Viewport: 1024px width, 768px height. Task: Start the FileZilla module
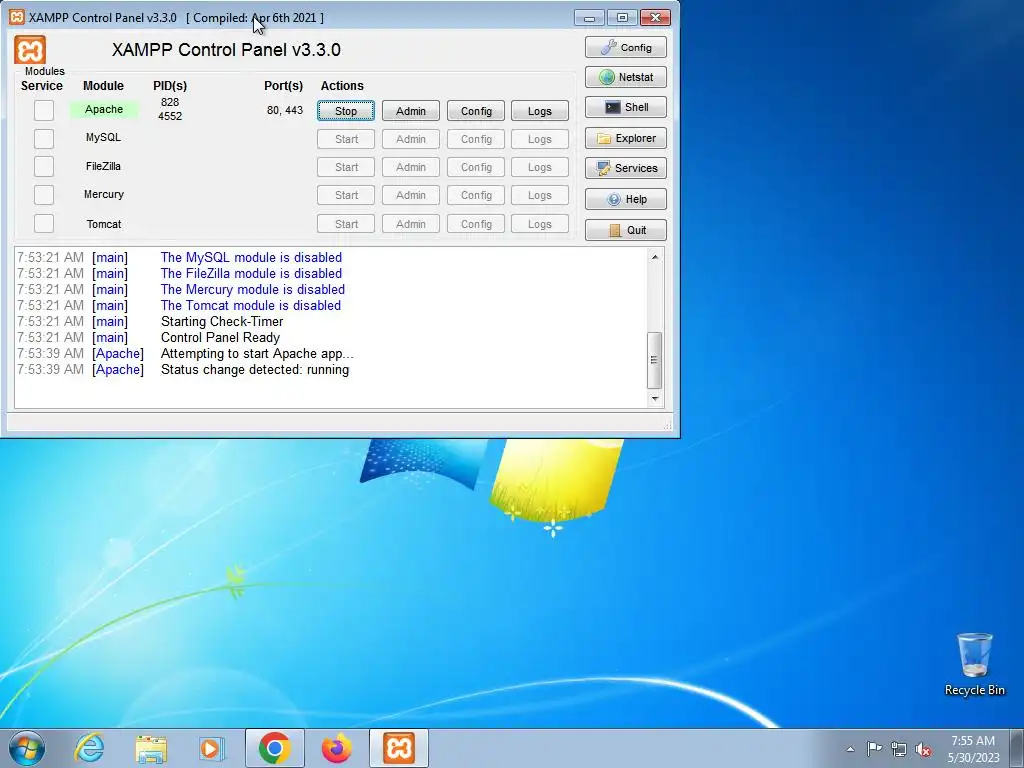pyautogui.click(x=346, y=167)
